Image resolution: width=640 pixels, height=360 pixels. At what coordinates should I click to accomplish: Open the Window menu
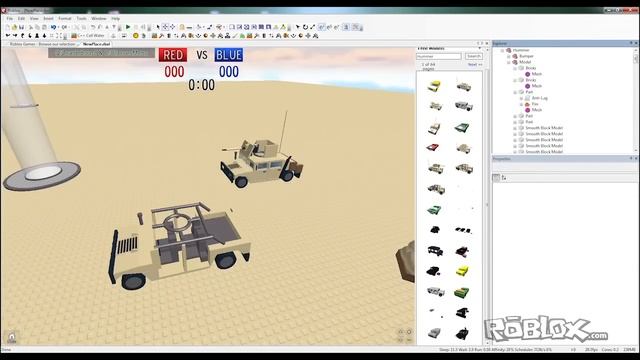(x=99, y=18)
